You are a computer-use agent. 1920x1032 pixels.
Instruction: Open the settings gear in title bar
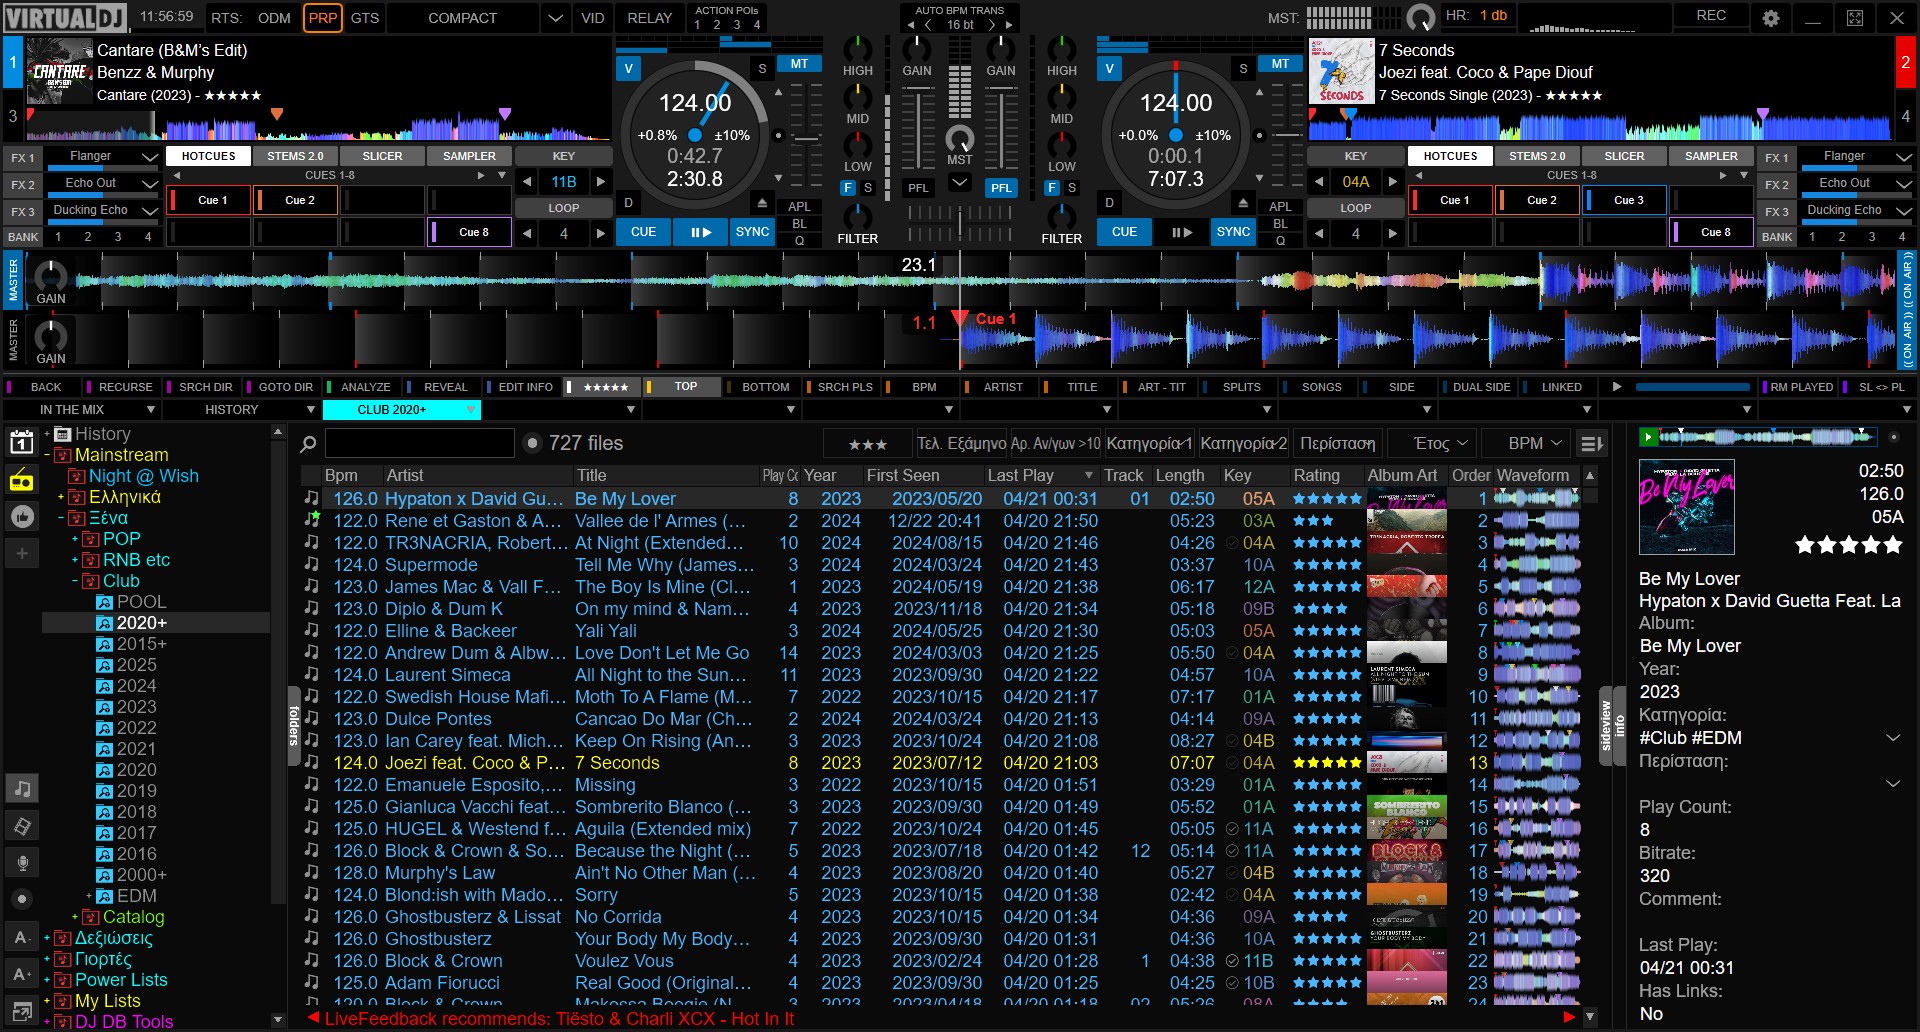point(1771,18)
